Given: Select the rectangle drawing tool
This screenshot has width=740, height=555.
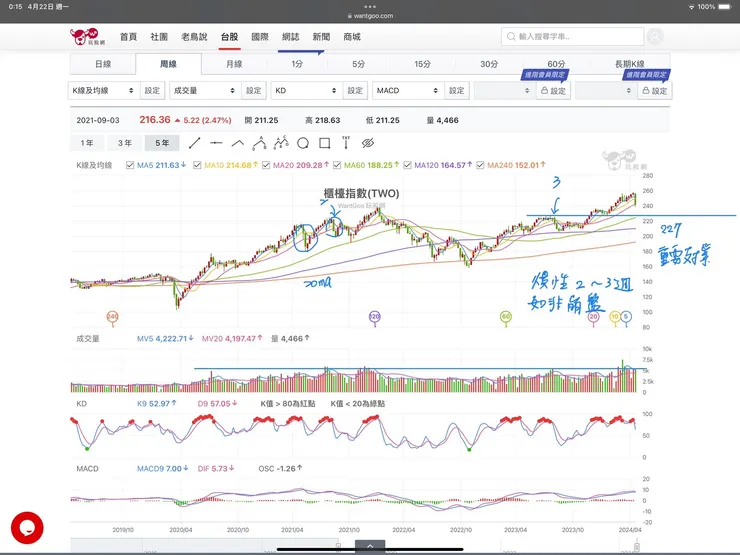Looking at the screenshot, I should (324, 143).
